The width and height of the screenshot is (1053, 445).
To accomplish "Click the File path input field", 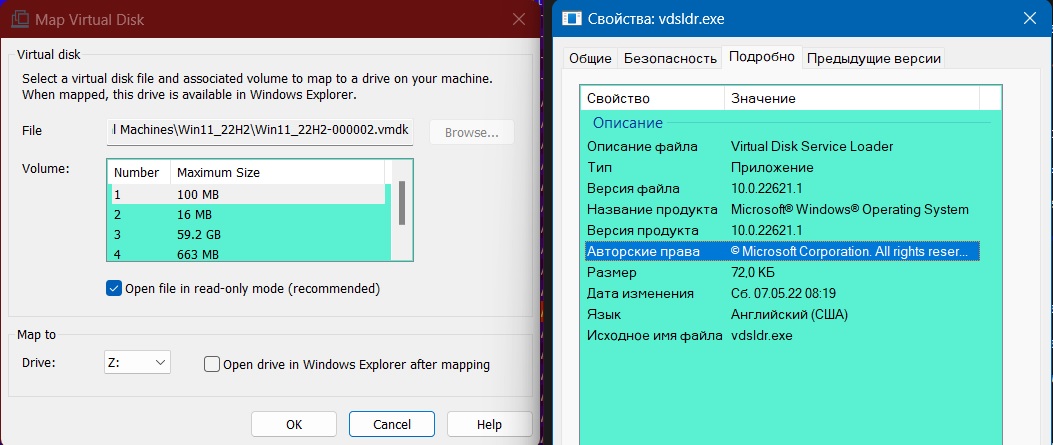I will click(260, 132).
